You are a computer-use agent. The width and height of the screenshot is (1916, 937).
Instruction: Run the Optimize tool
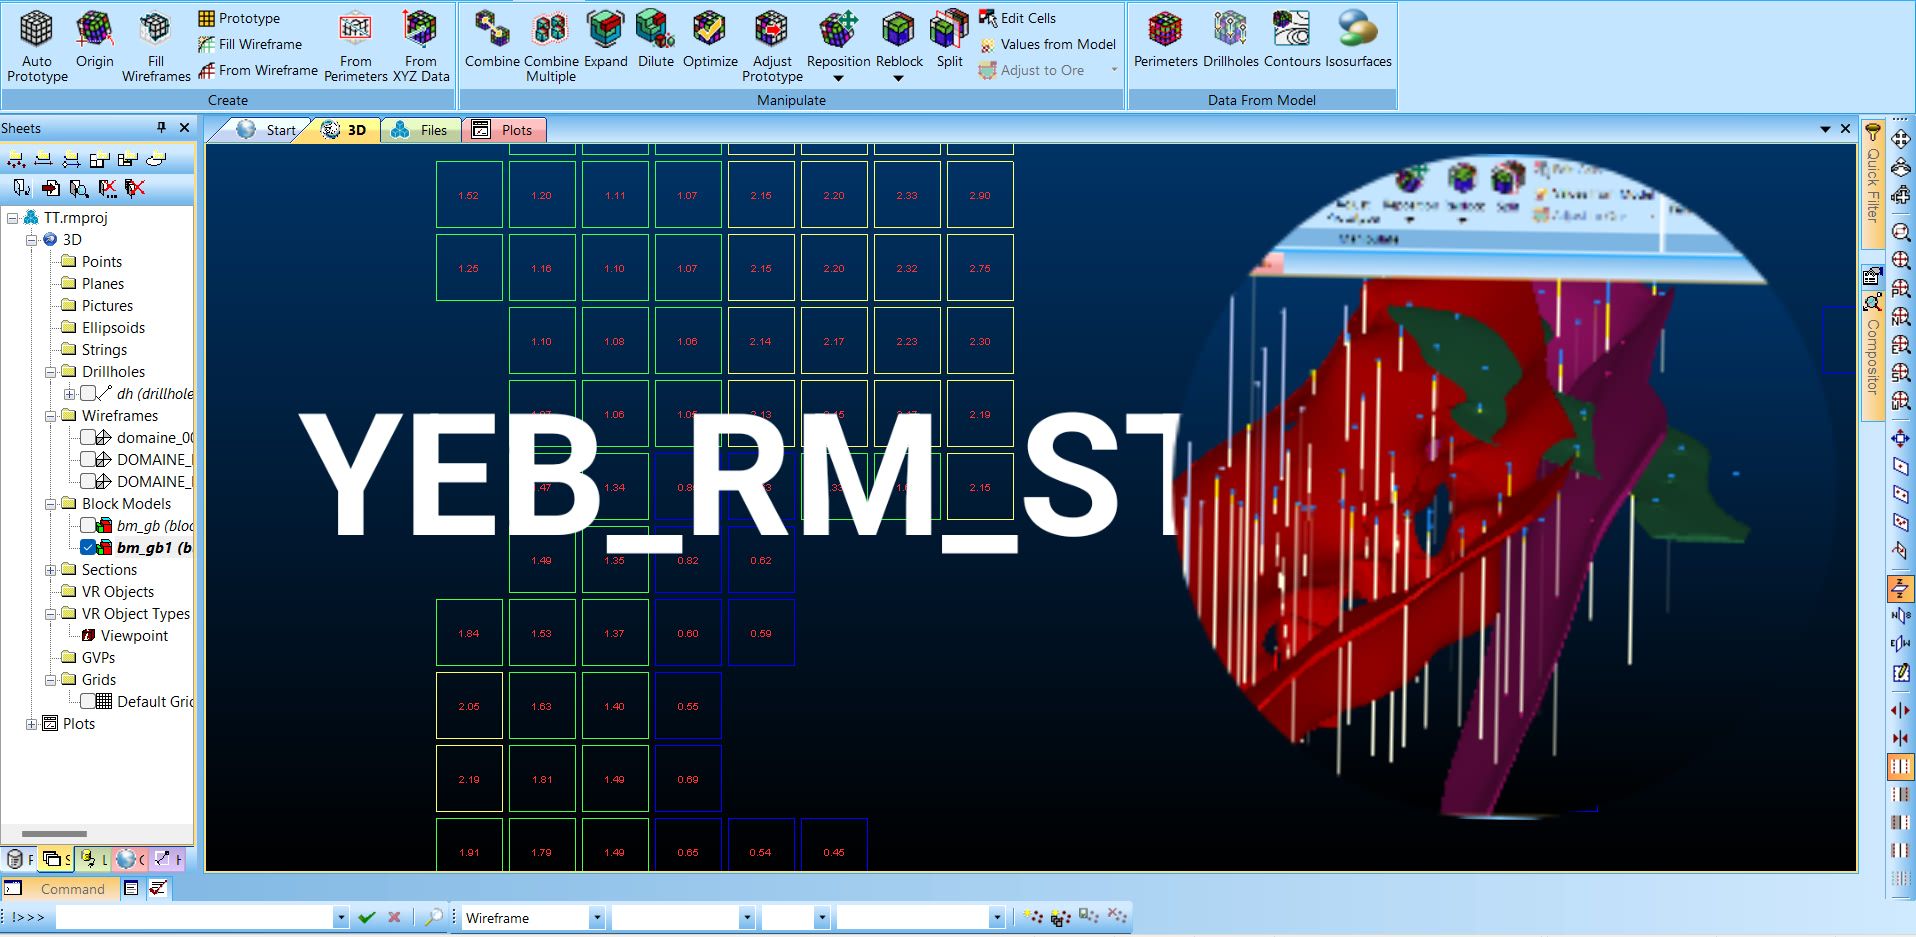pos(710,40)
